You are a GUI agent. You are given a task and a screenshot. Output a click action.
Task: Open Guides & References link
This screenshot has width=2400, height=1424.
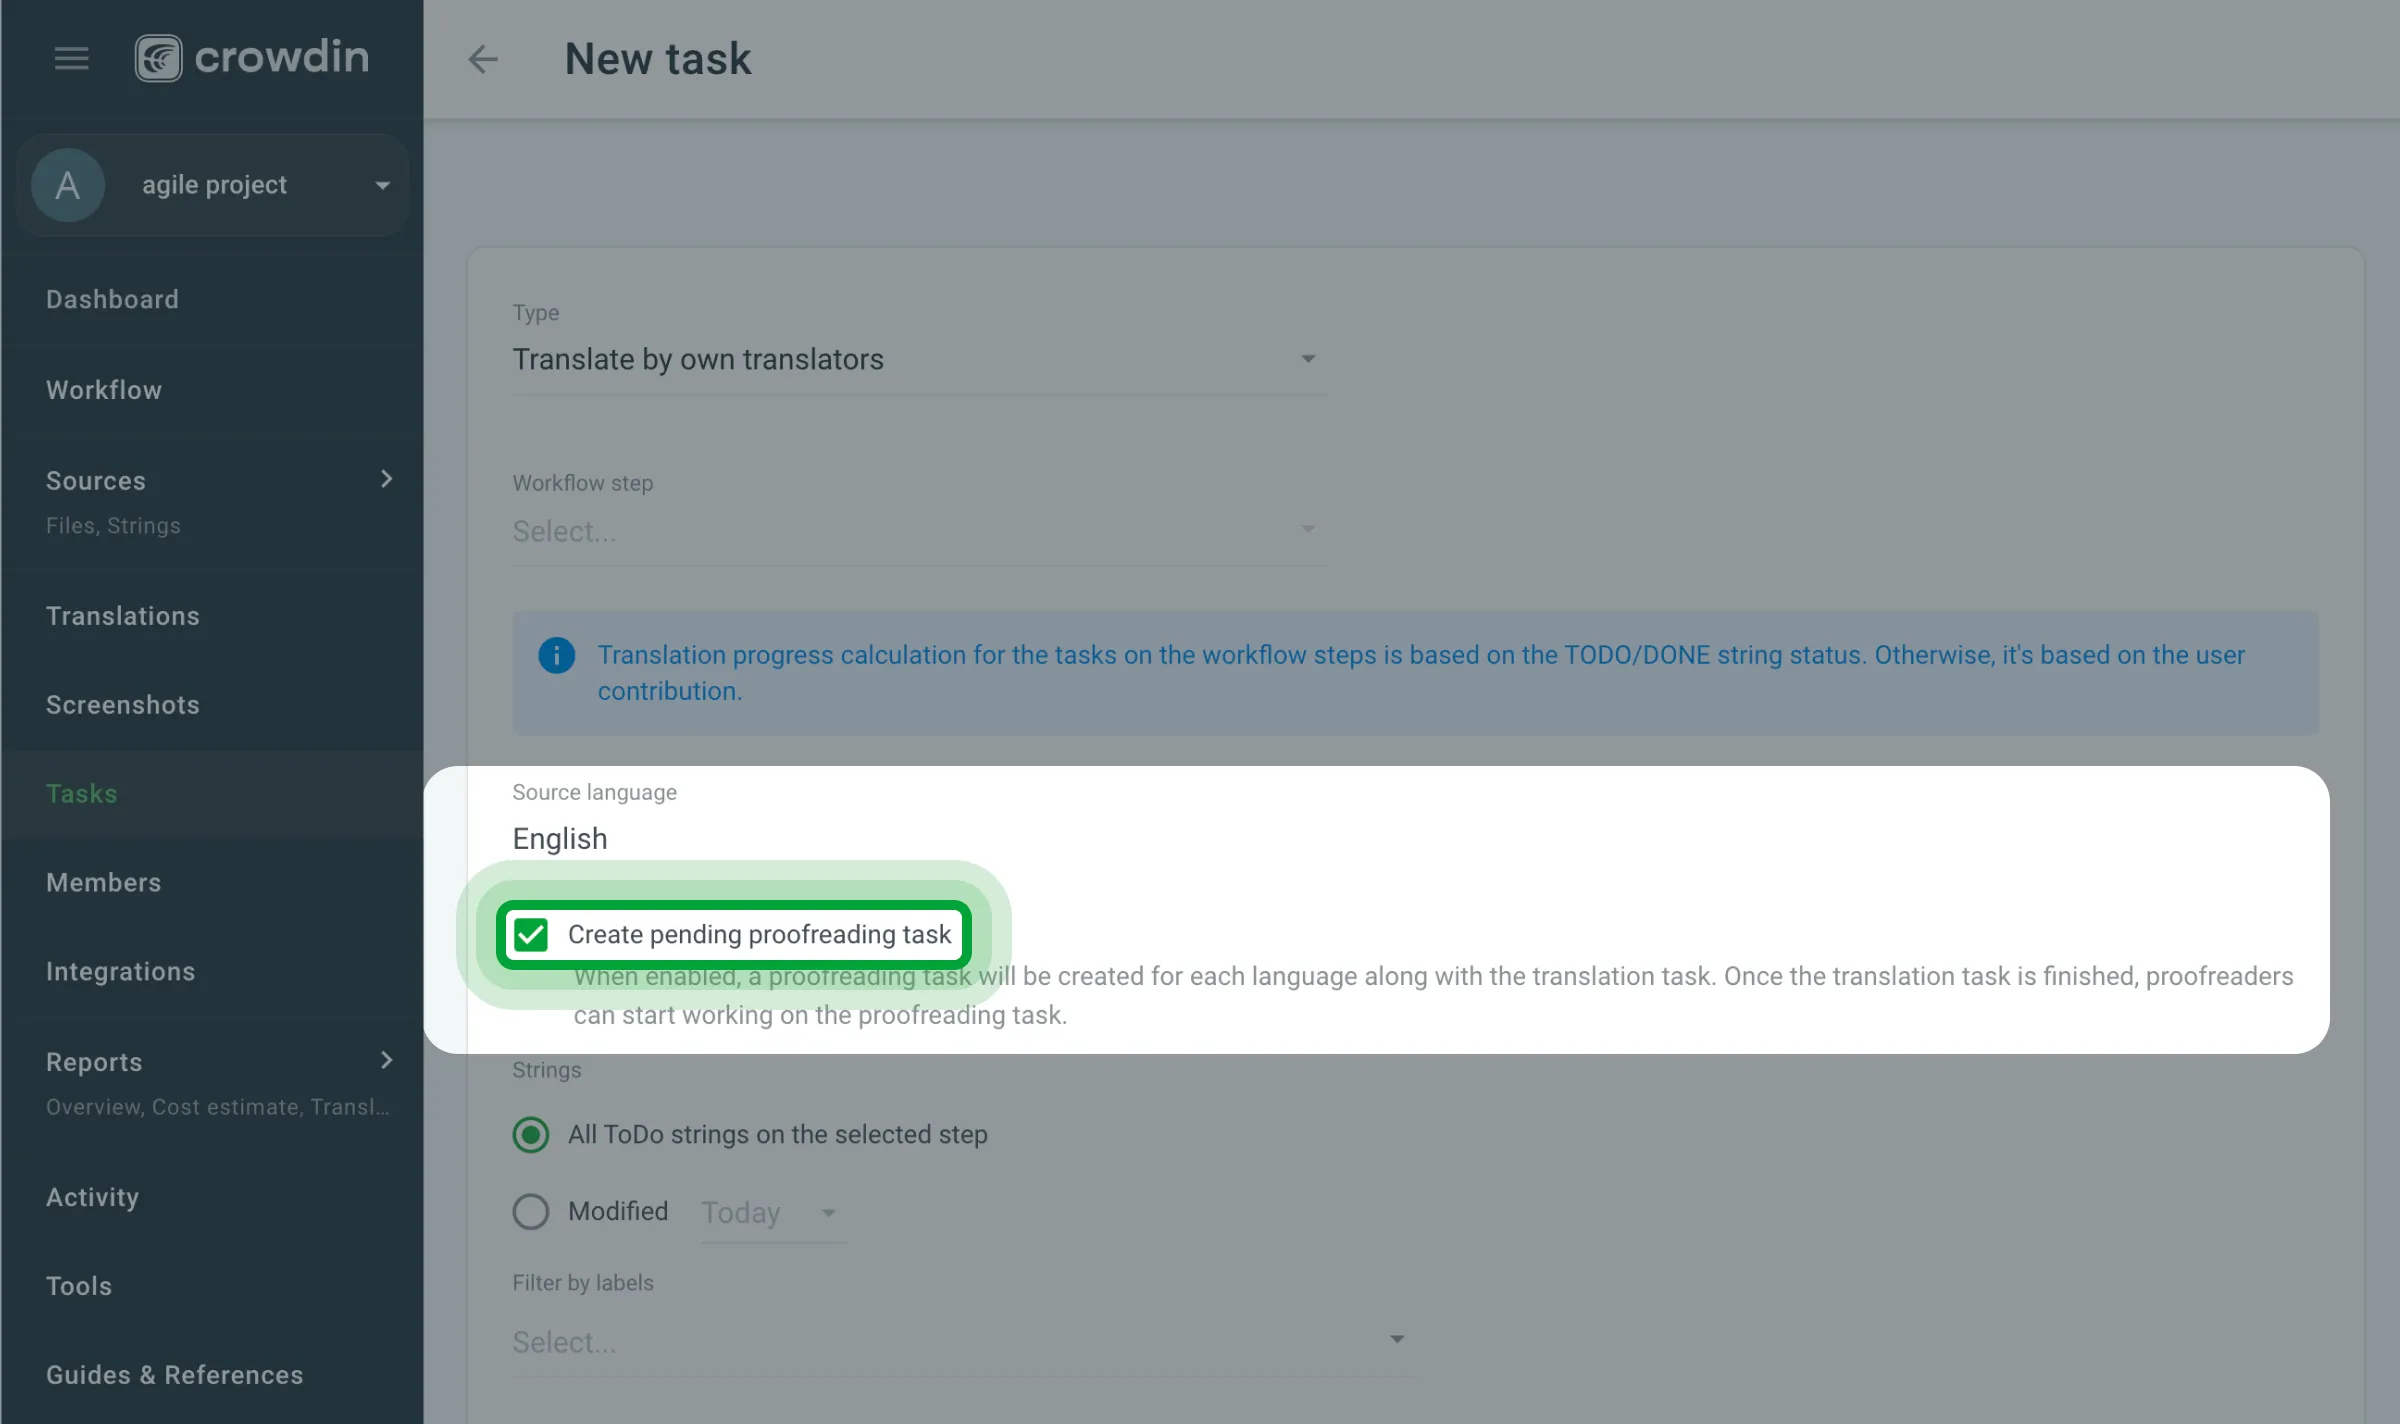click(174, 1374)
